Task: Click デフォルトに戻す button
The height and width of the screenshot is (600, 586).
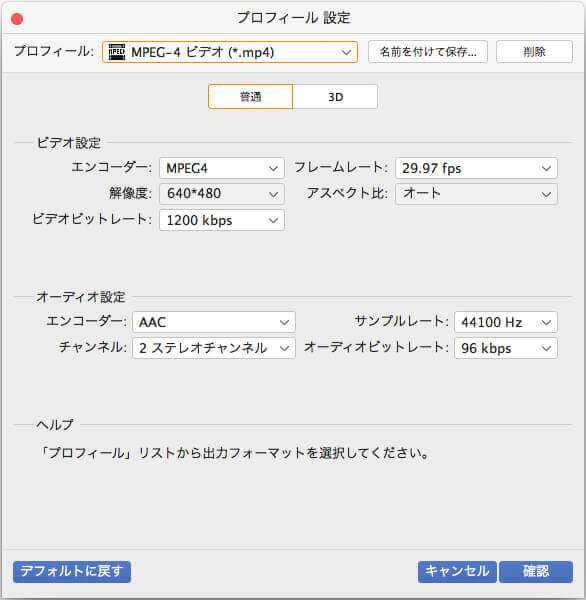Action: point(72,572)
